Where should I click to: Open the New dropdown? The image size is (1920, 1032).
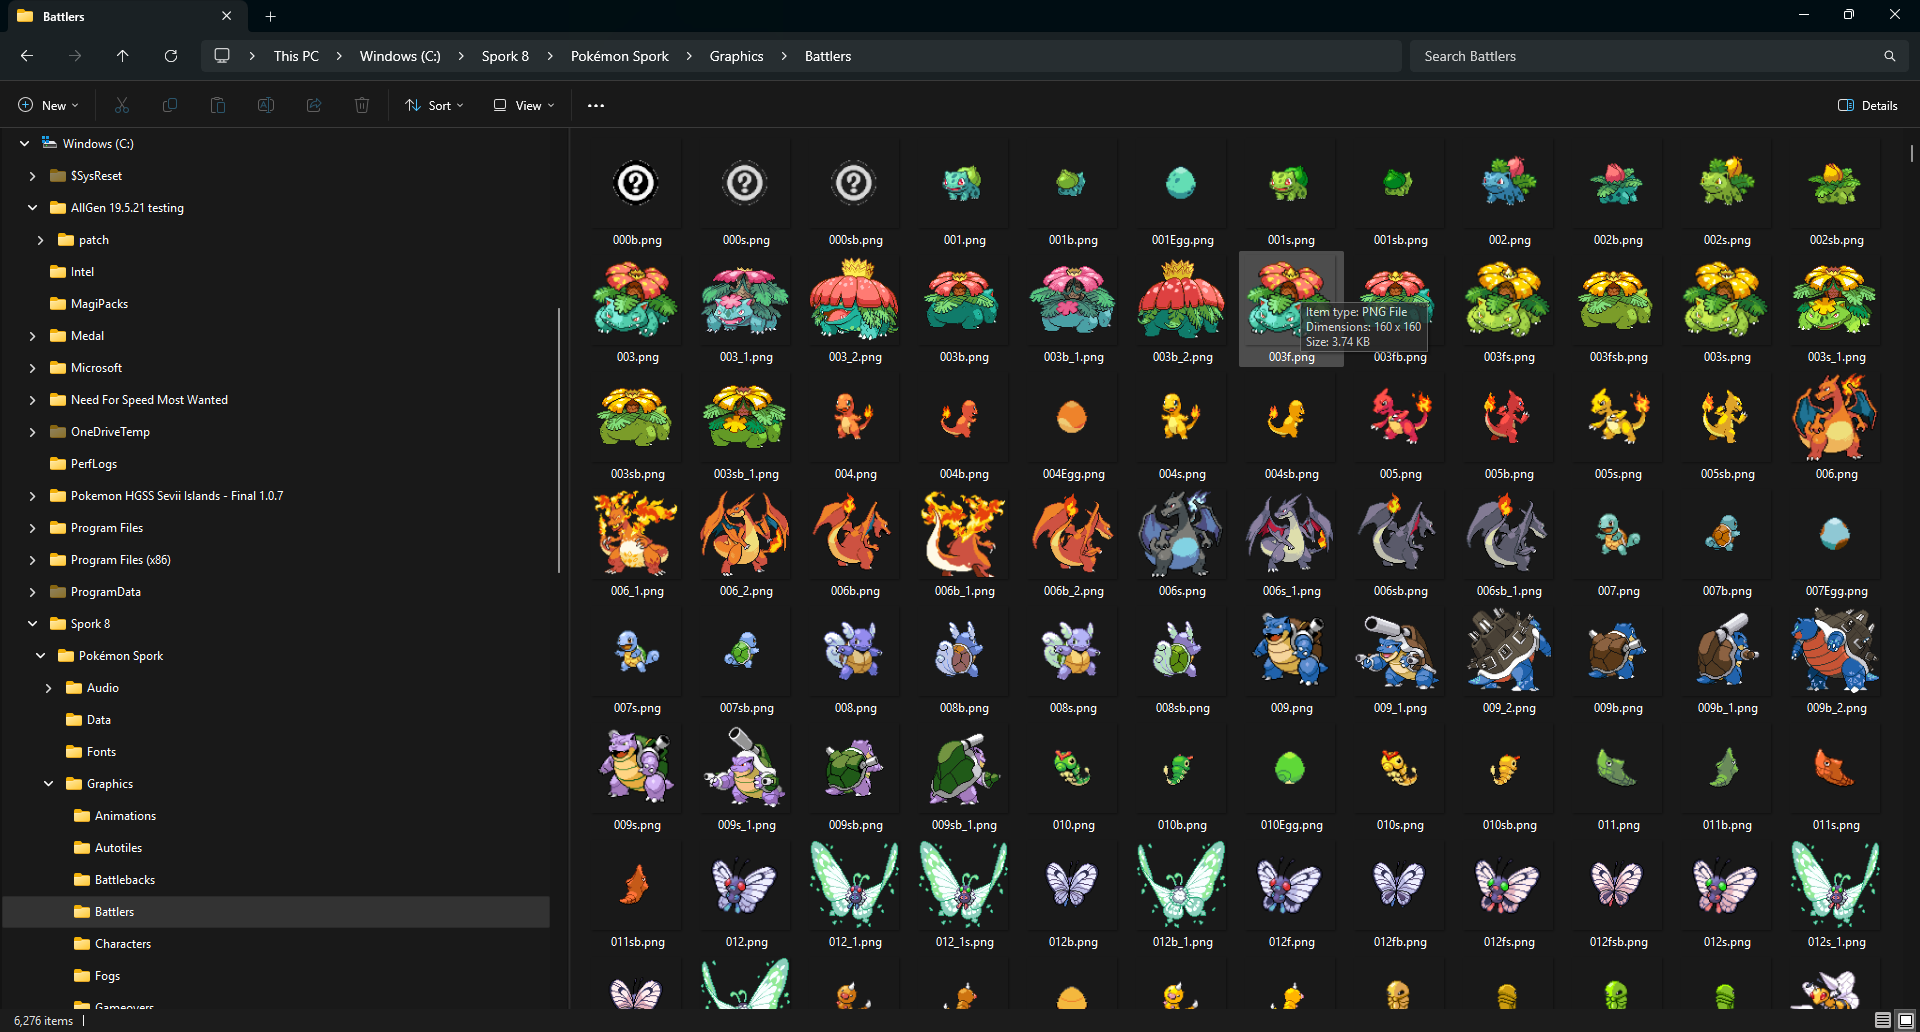point(48,105)
